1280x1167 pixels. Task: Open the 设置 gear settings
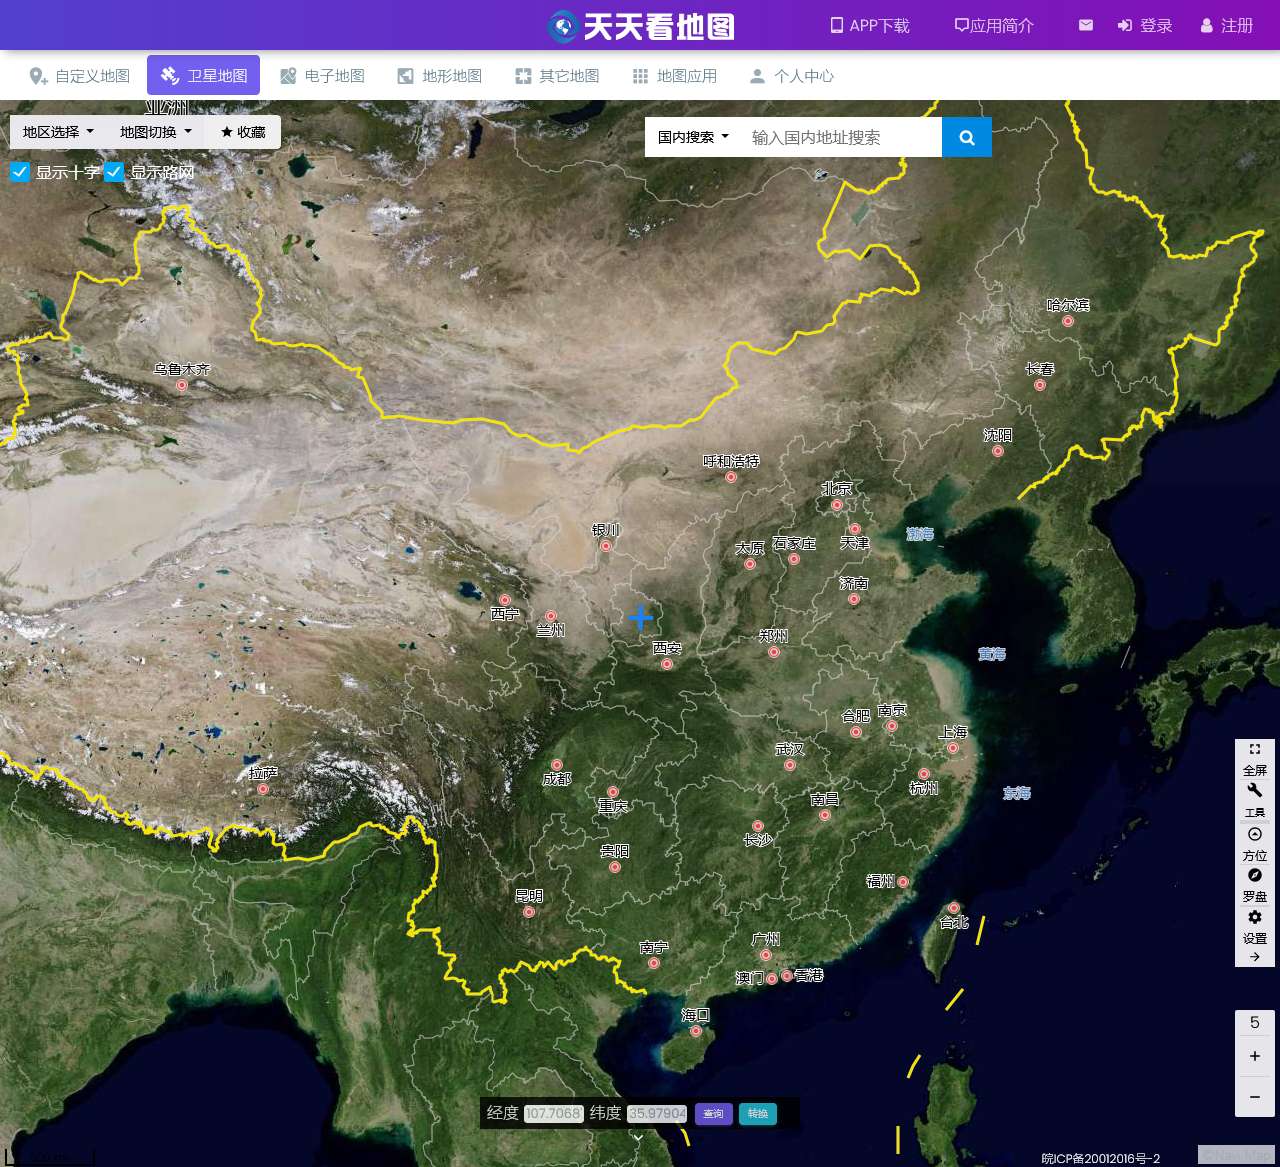[1255, 927]
